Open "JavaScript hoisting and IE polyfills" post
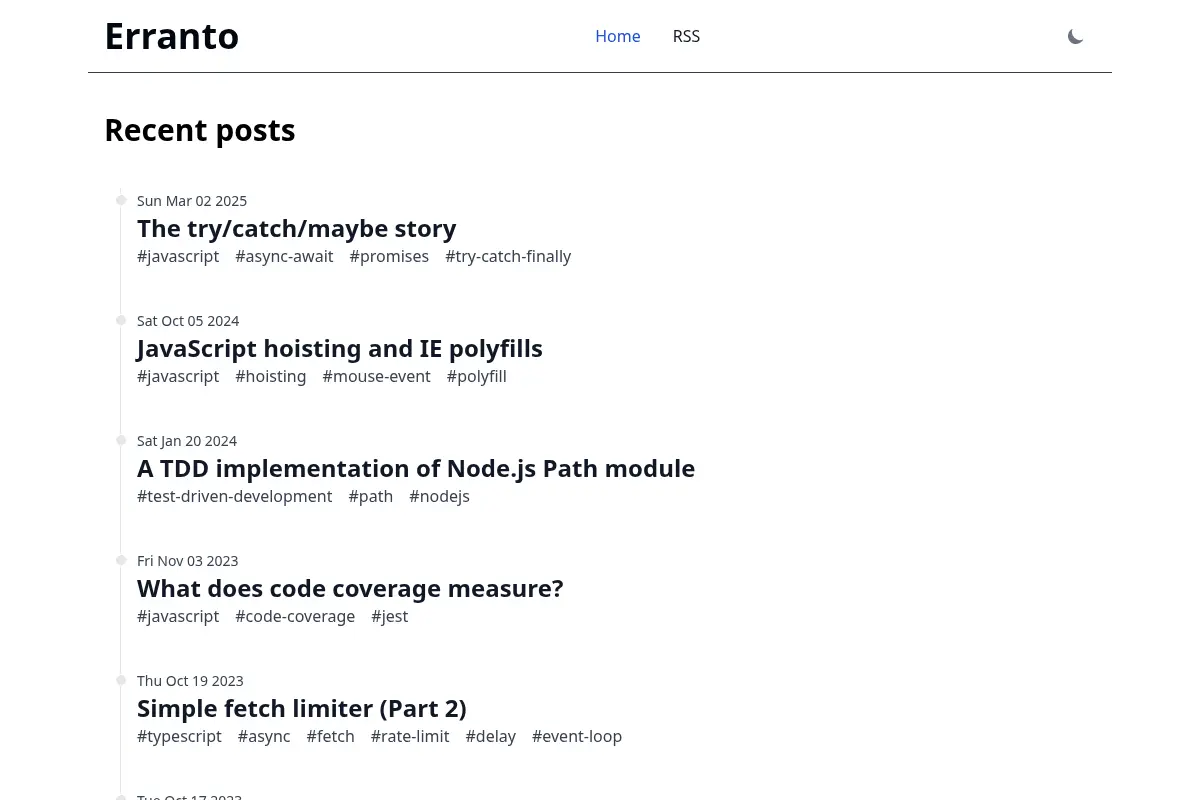 click(340, 348)
